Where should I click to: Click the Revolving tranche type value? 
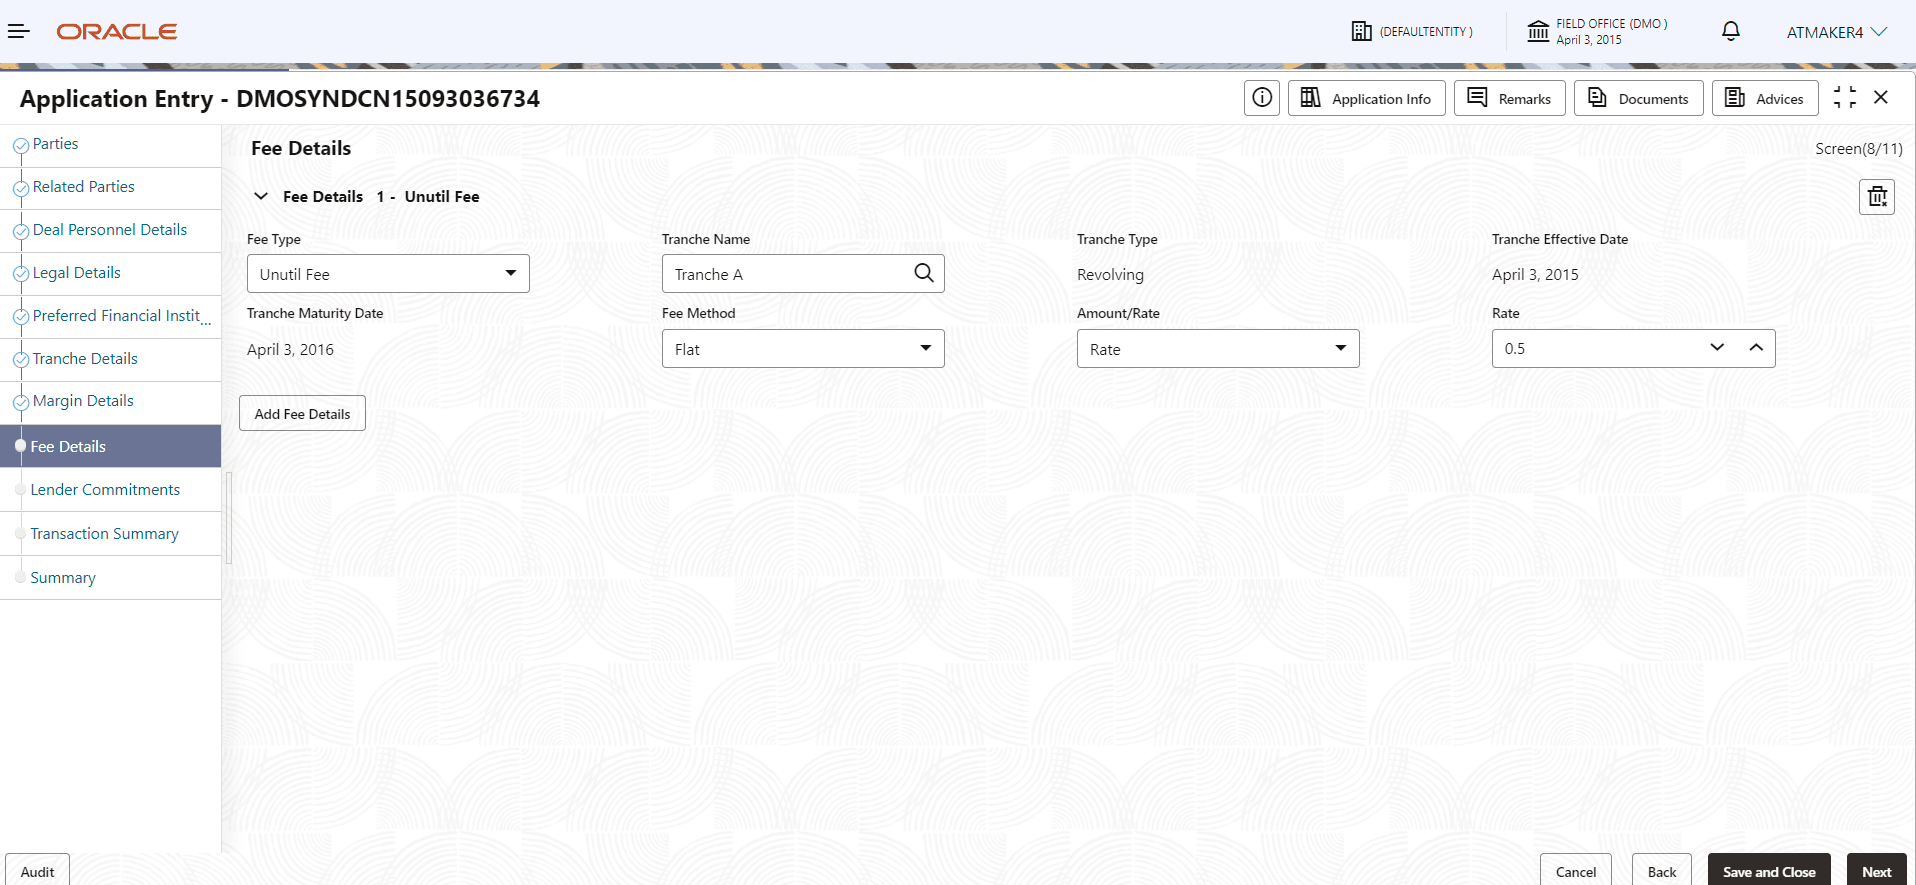(1110, 275)
